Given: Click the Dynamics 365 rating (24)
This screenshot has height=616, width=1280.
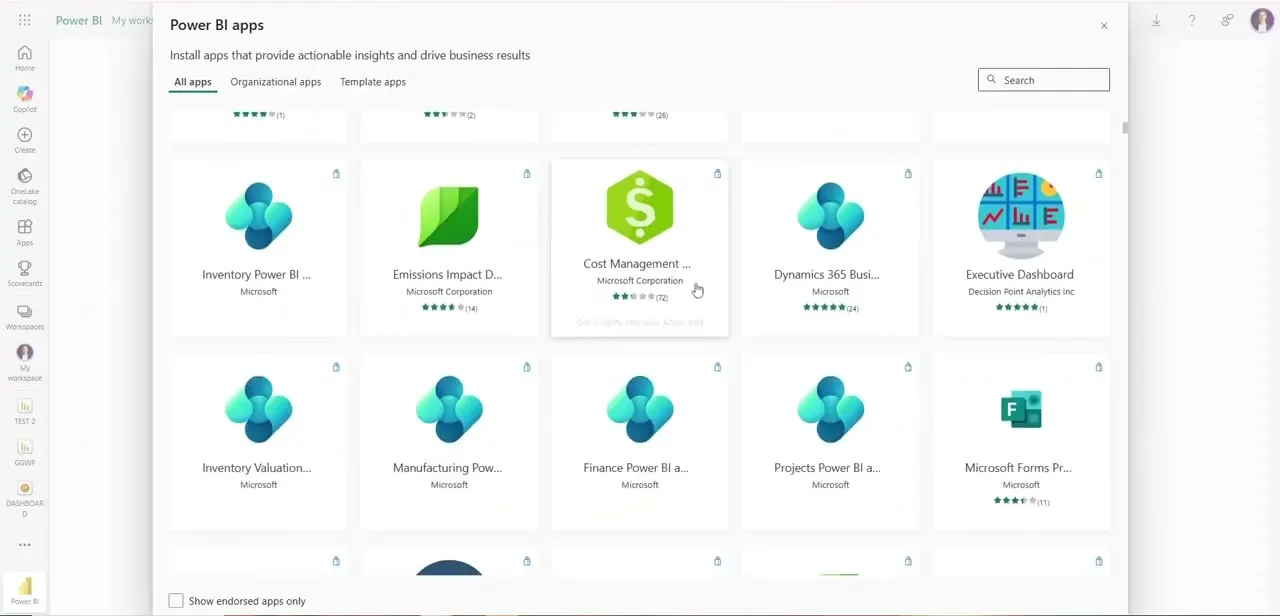Looking at the screenshot, I should point(831,308).
